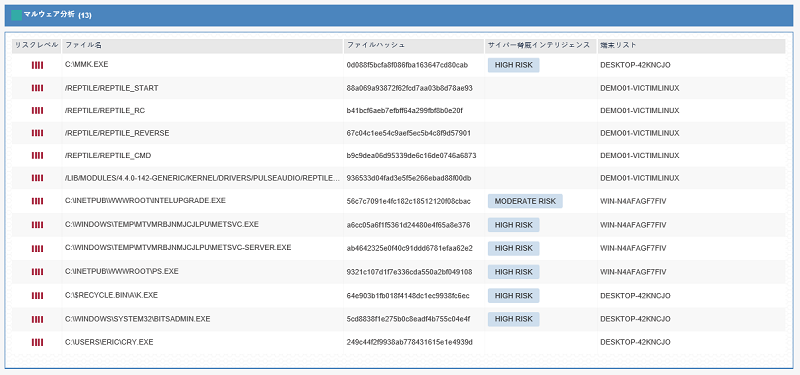Click the マルウェア分析 (13) panel title
This screenshot has height=375, width=800.
click(58, 15)
